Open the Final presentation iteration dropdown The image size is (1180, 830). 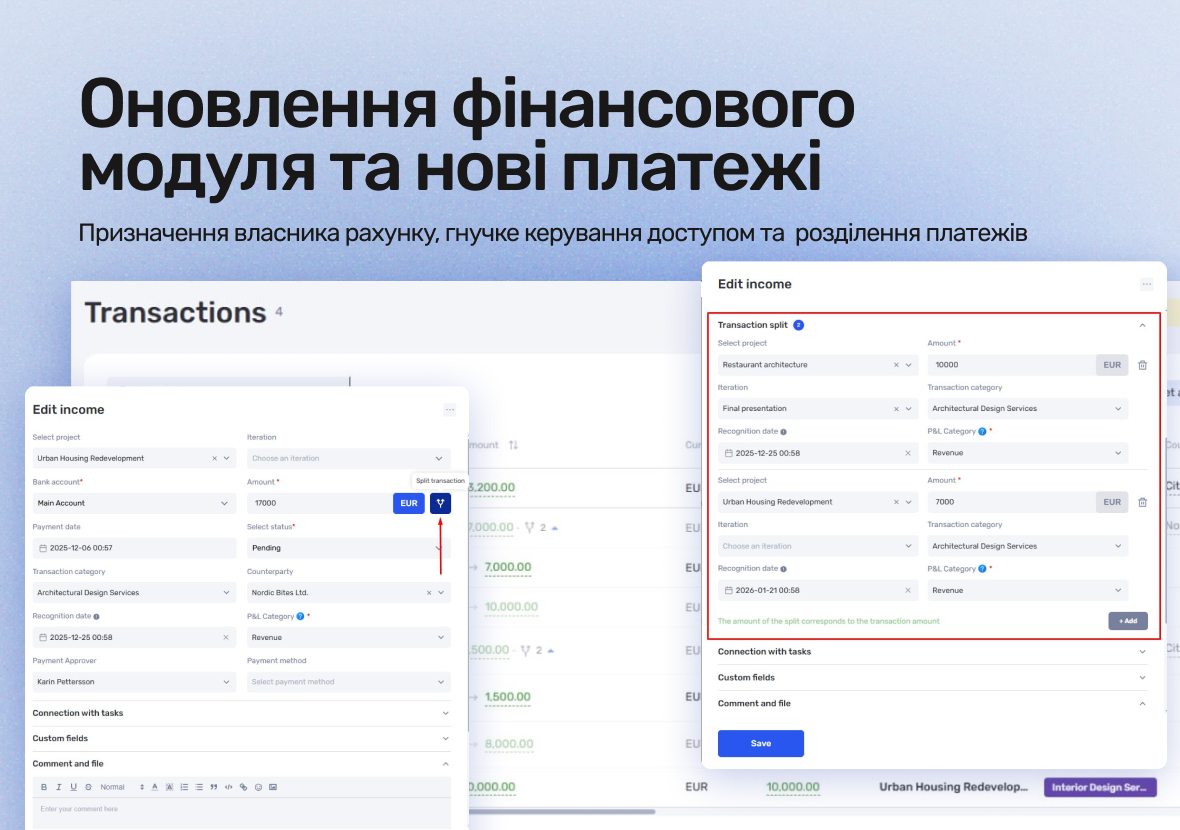click(909, 409)
